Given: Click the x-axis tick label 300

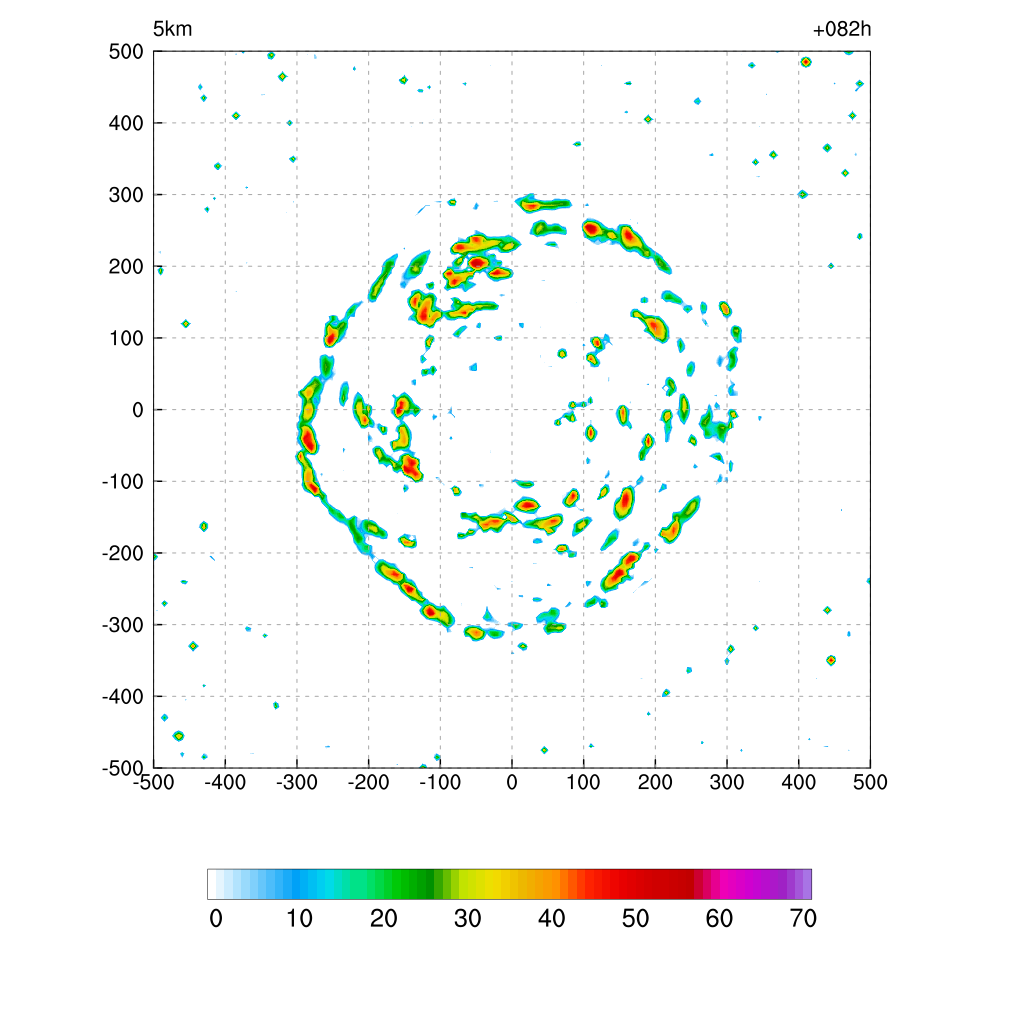Looking at the screenshot, I should pyautogui.click(x=727, y=782).
